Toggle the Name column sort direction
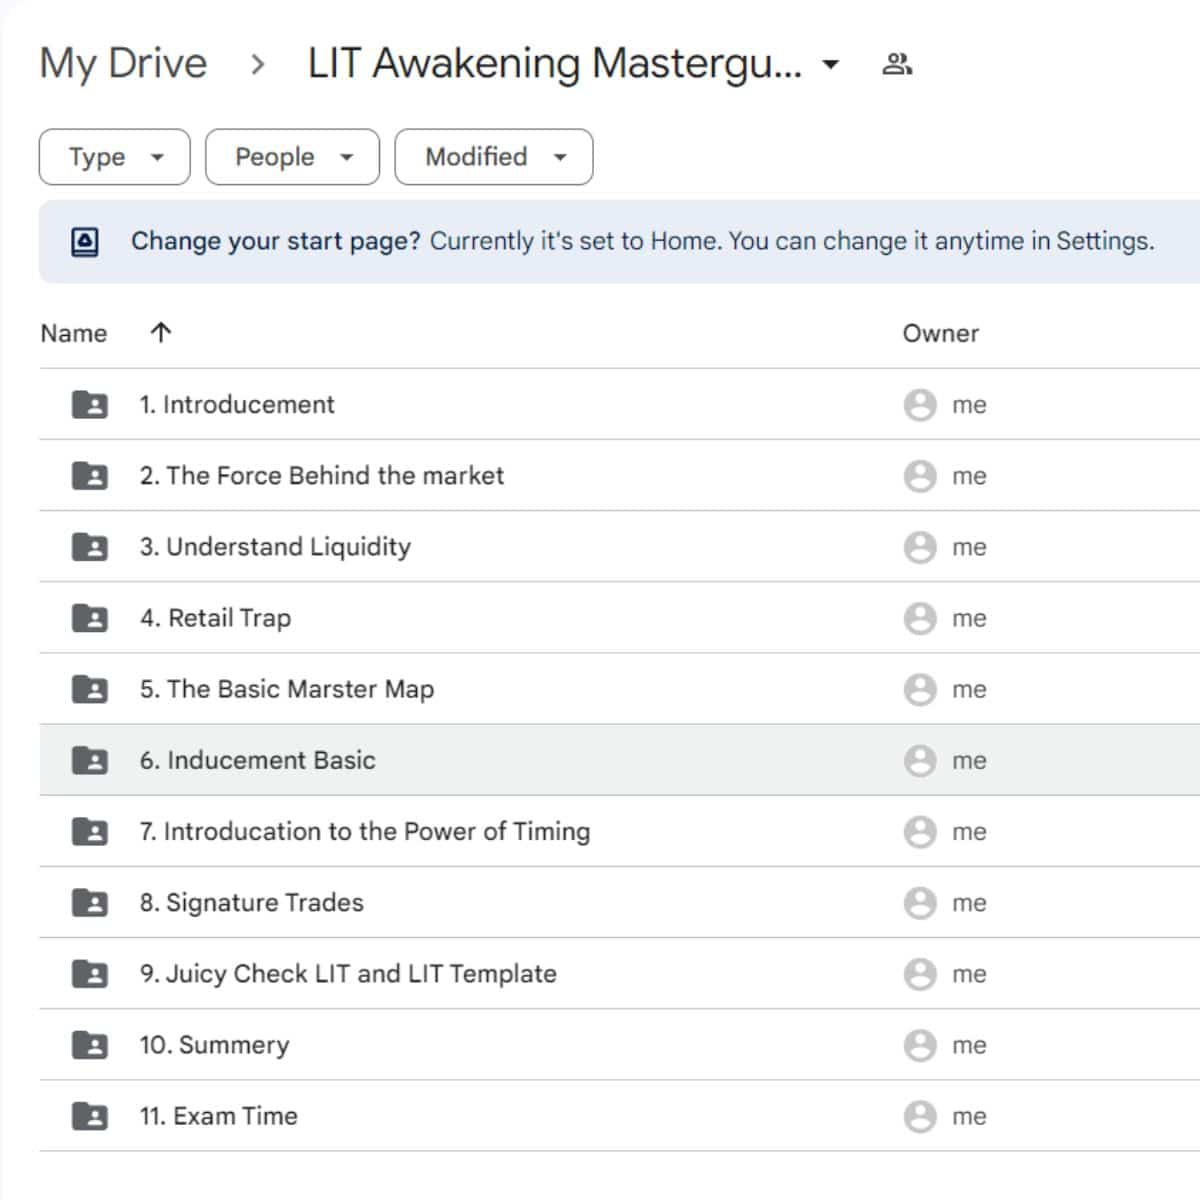The width and height of the screenshot is (1200, 1200). pyautogui.click(x=160, y=333)
